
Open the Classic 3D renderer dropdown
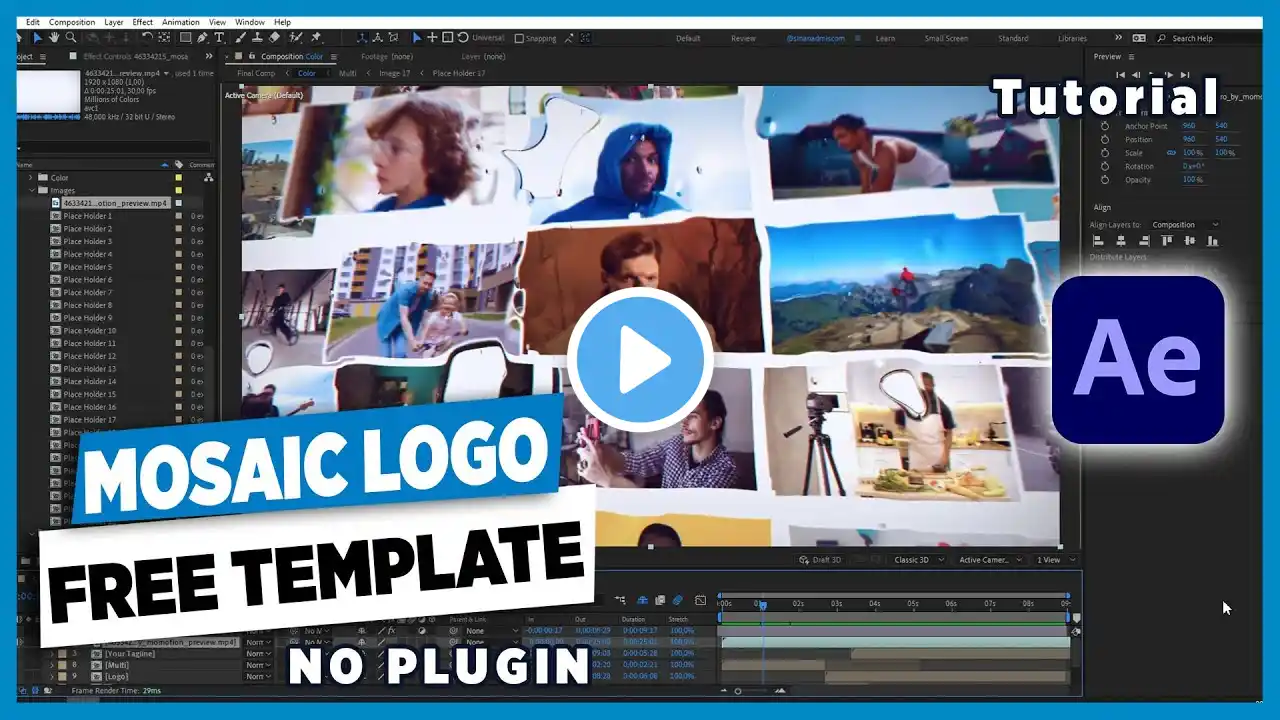coord(918,560)
